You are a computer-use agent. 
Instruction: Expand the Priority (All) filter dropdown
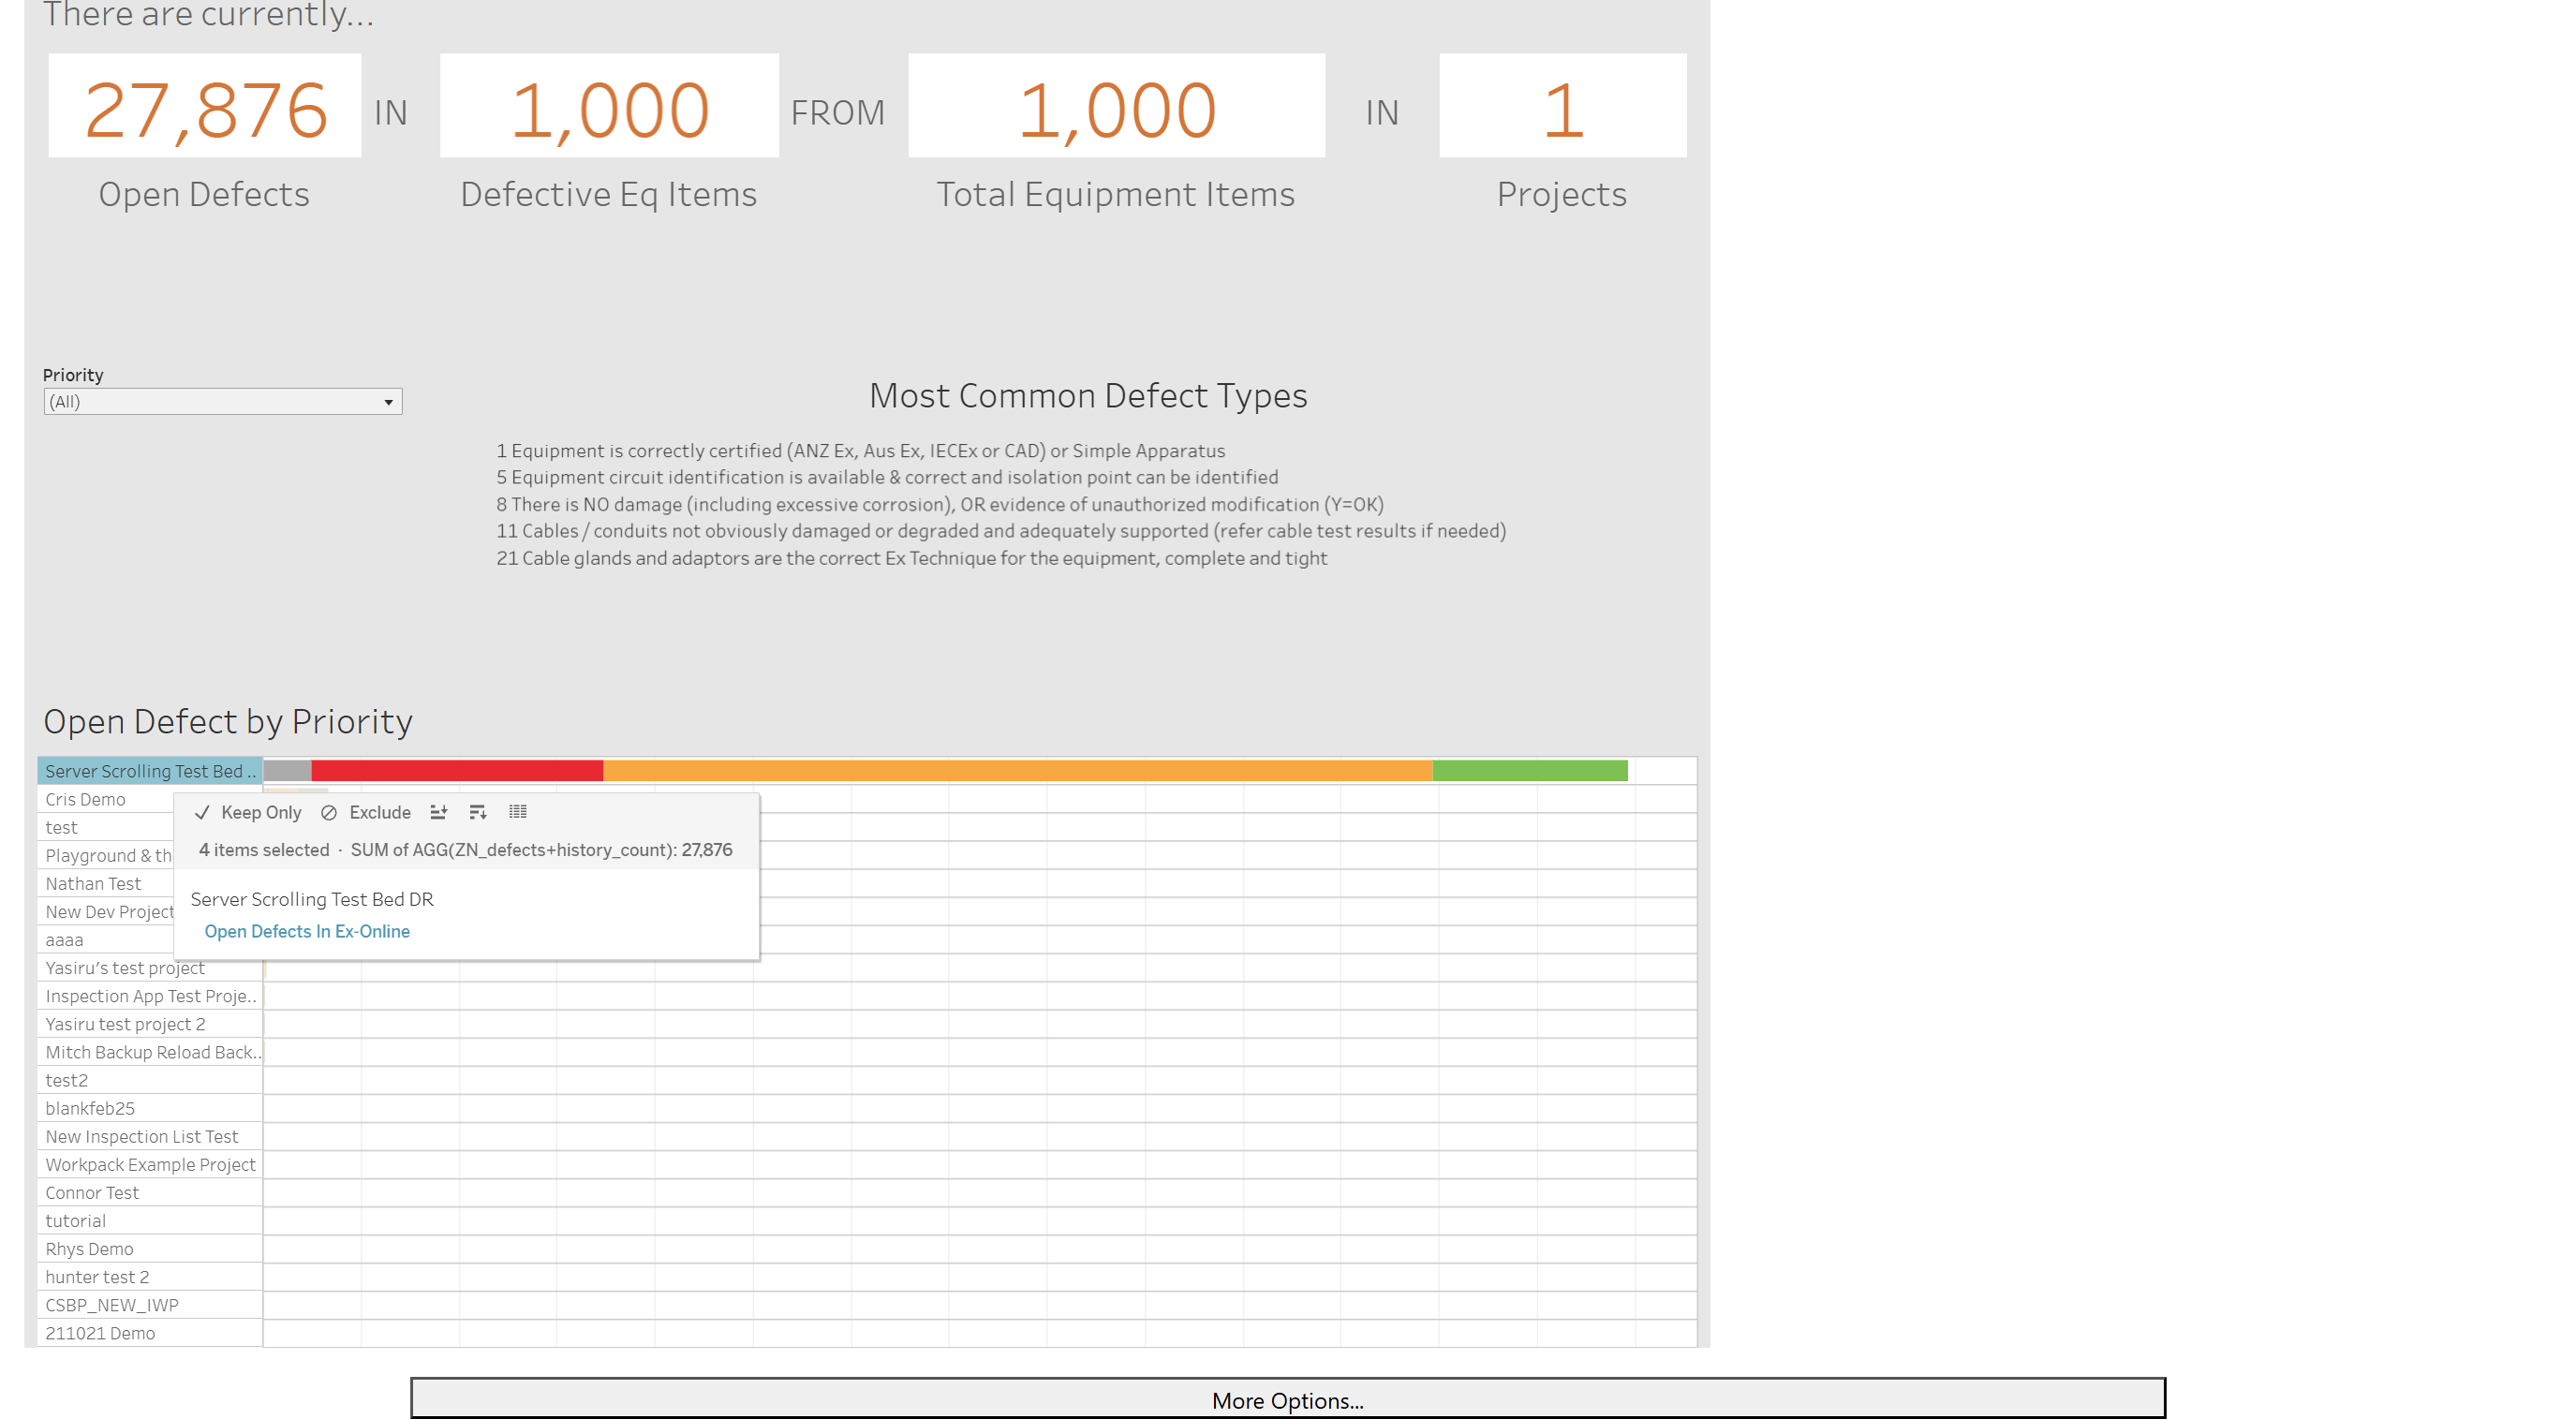[222, 402]
